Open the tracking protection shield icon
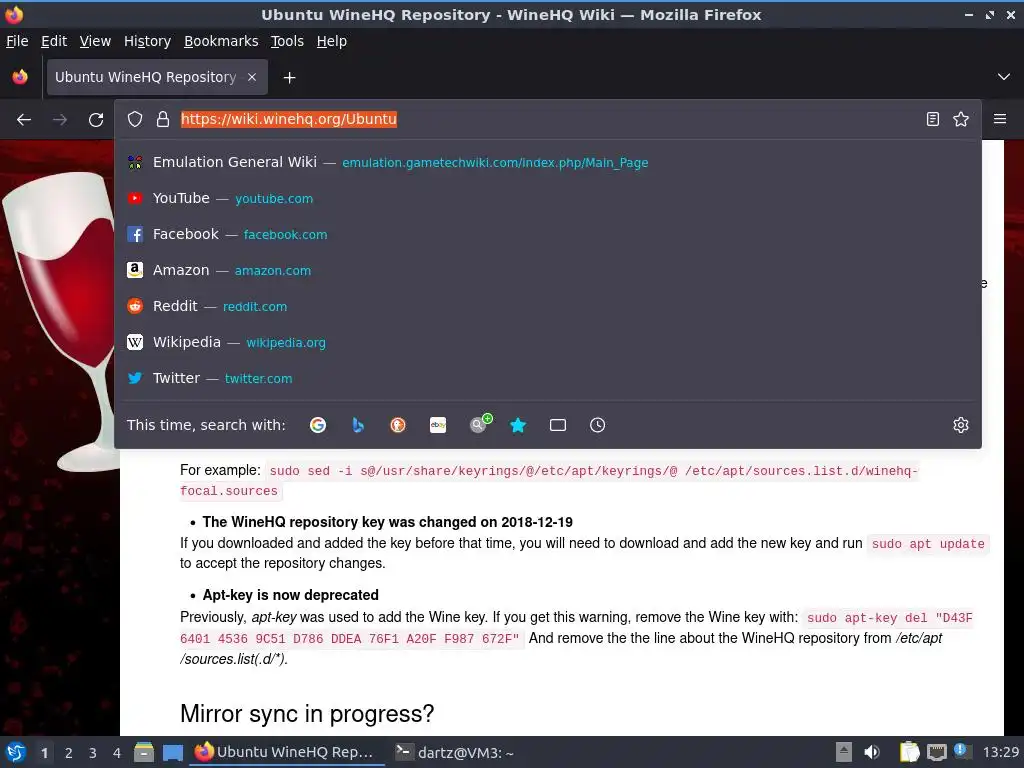Screen dimensions: 1024x768 coord(135,119)
